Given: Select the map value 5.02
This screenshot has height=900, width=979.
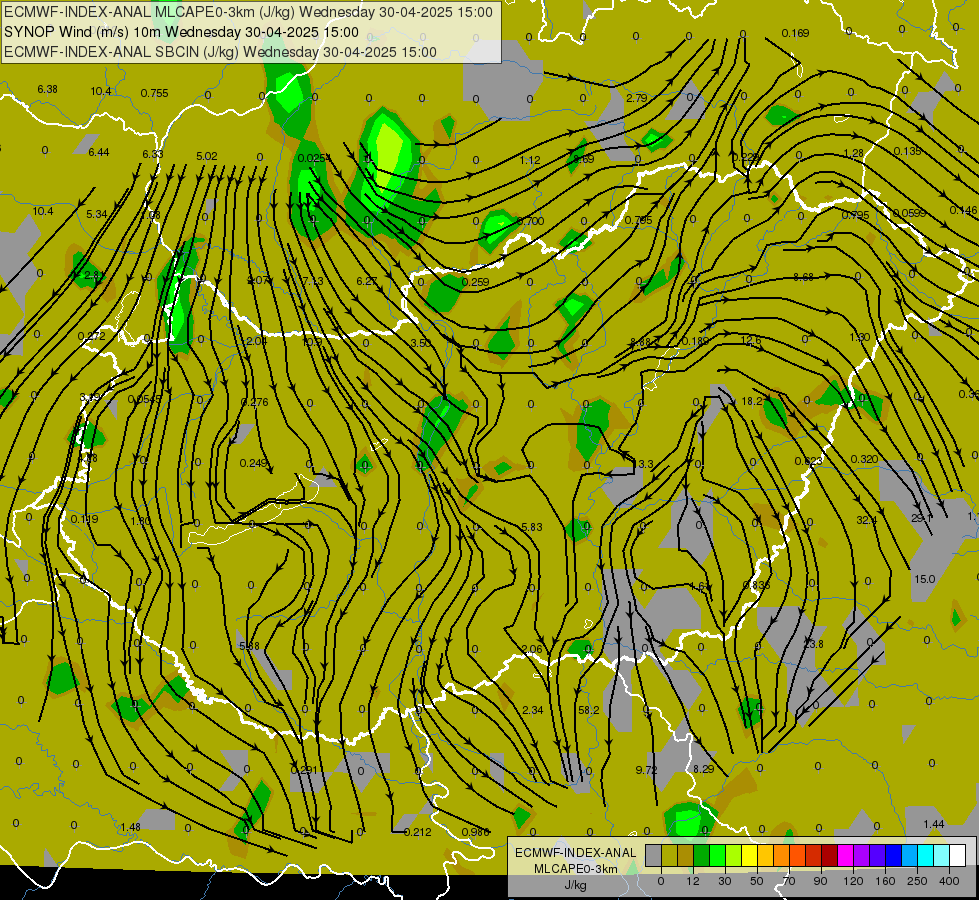Looking at the screenshot, I should pos(207,156).
